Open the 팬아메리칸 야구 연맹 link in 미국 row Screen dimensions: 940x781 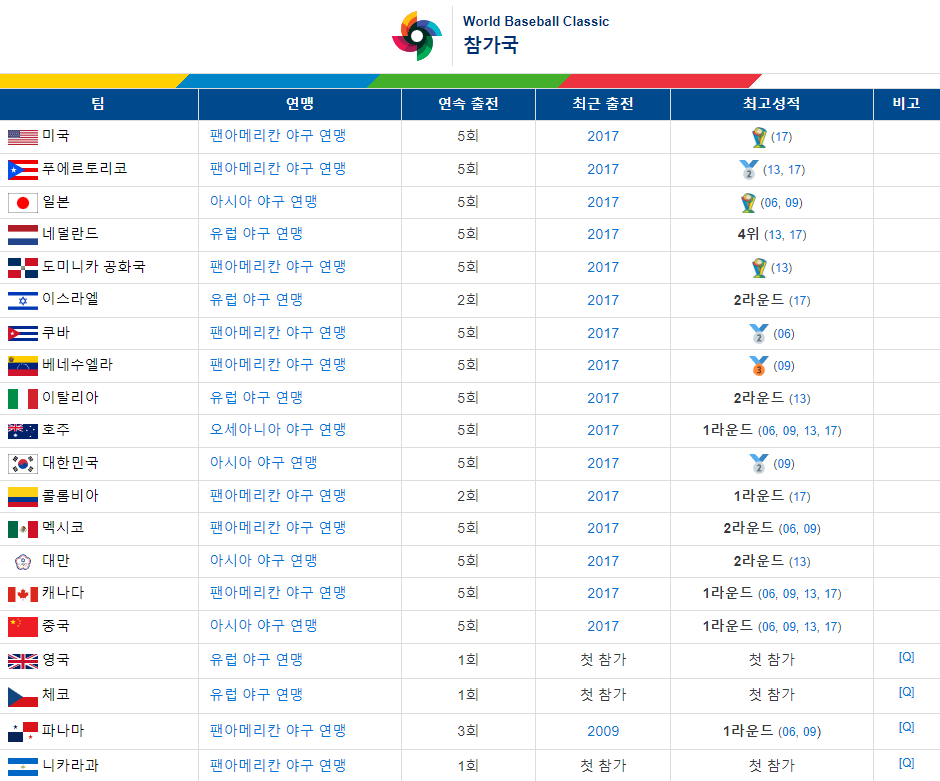pos(278,136)
